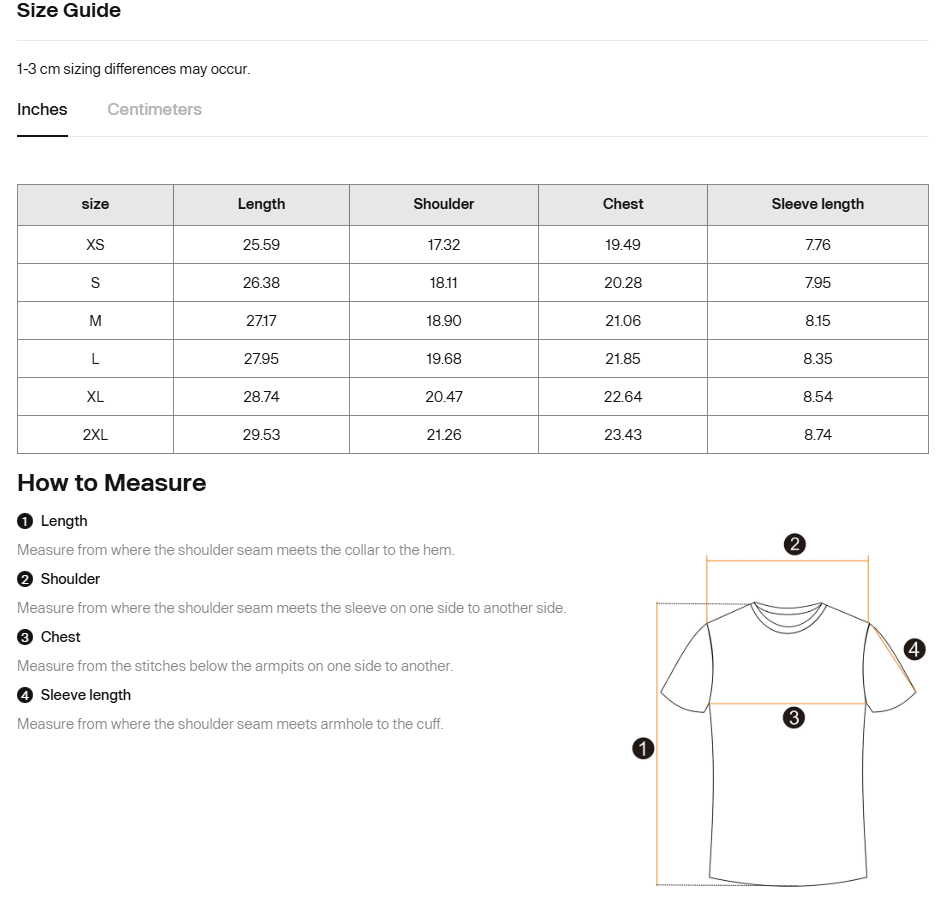Select the XS size row label
The width and height of the screenshot is (943, 907).
95,245
